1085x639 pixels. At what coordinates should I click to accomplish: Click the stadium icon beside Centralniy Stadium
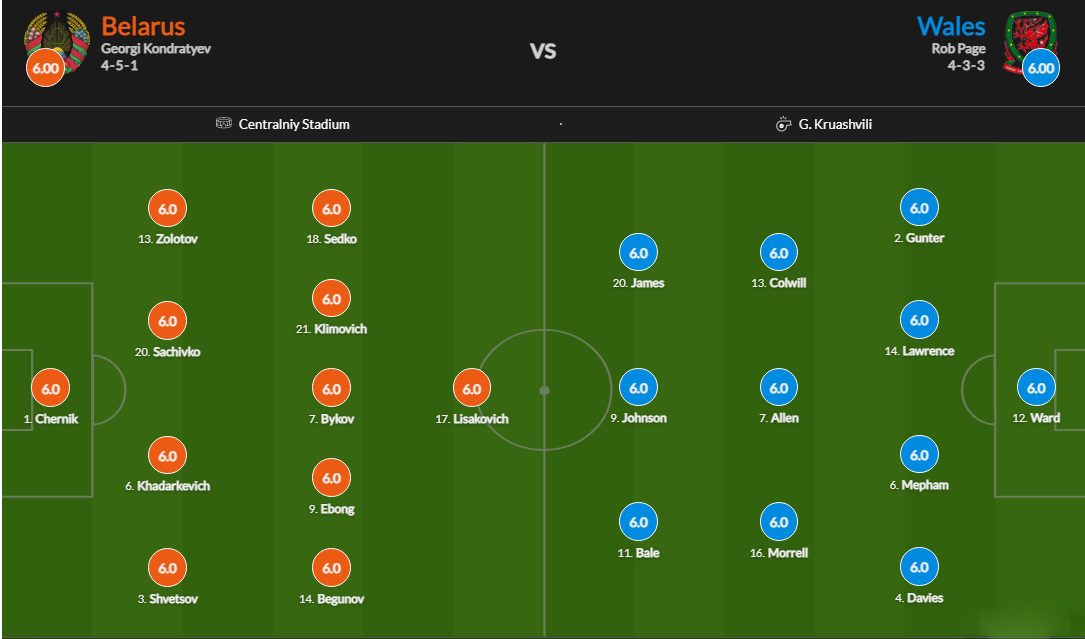point(224,124)
